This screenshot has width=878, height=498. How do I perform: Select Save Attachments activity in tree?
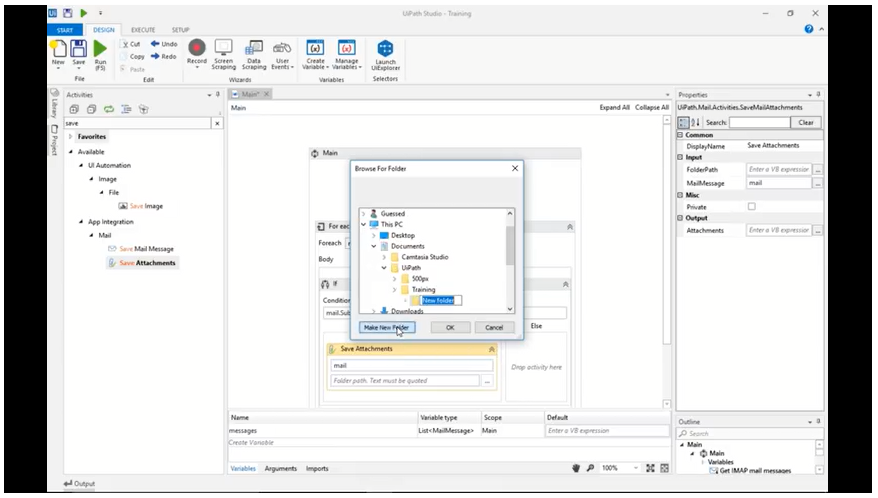pos(142,263)
